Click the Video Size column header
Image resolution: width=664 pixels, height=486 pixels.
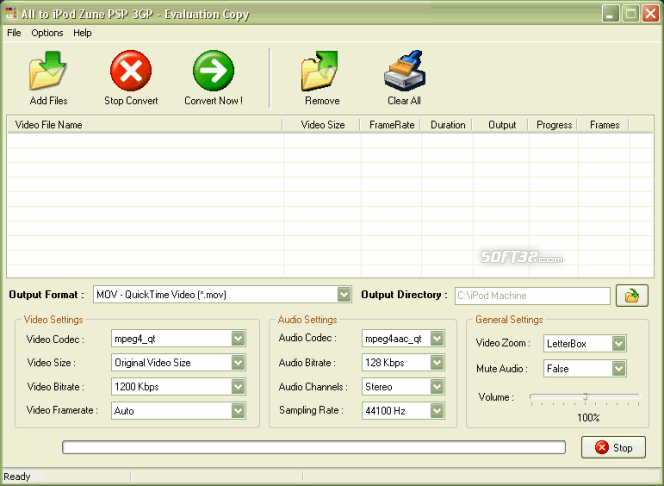[322, 125]
